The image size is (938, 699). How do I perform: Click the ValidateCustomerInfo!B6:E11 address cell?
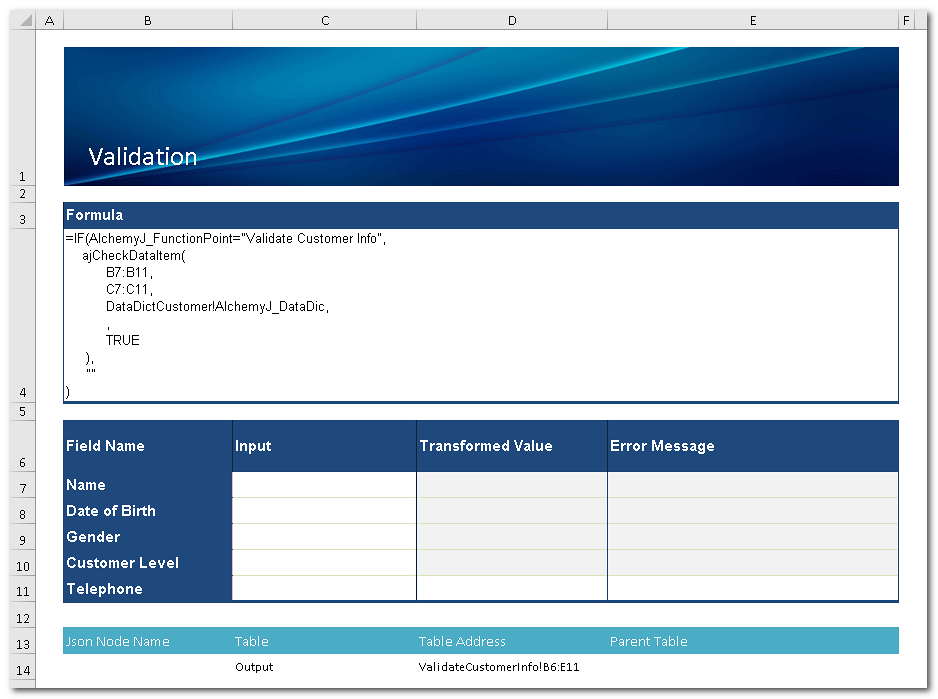coord(512,667)
